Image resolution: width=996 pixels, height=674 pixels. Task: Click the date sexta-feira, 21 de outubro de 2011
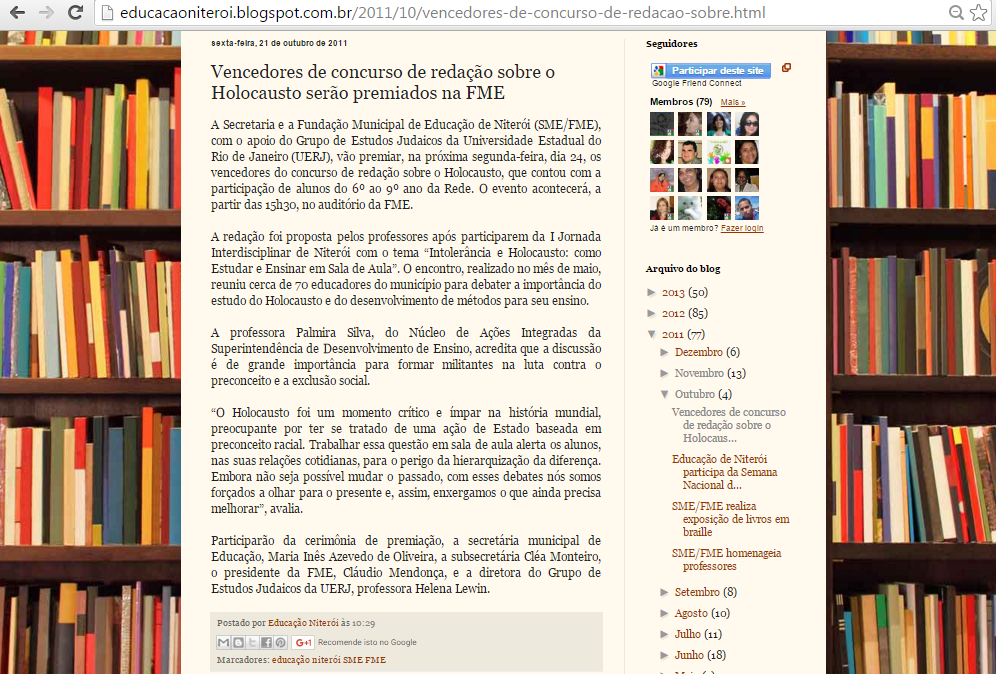tap(279, 43)
